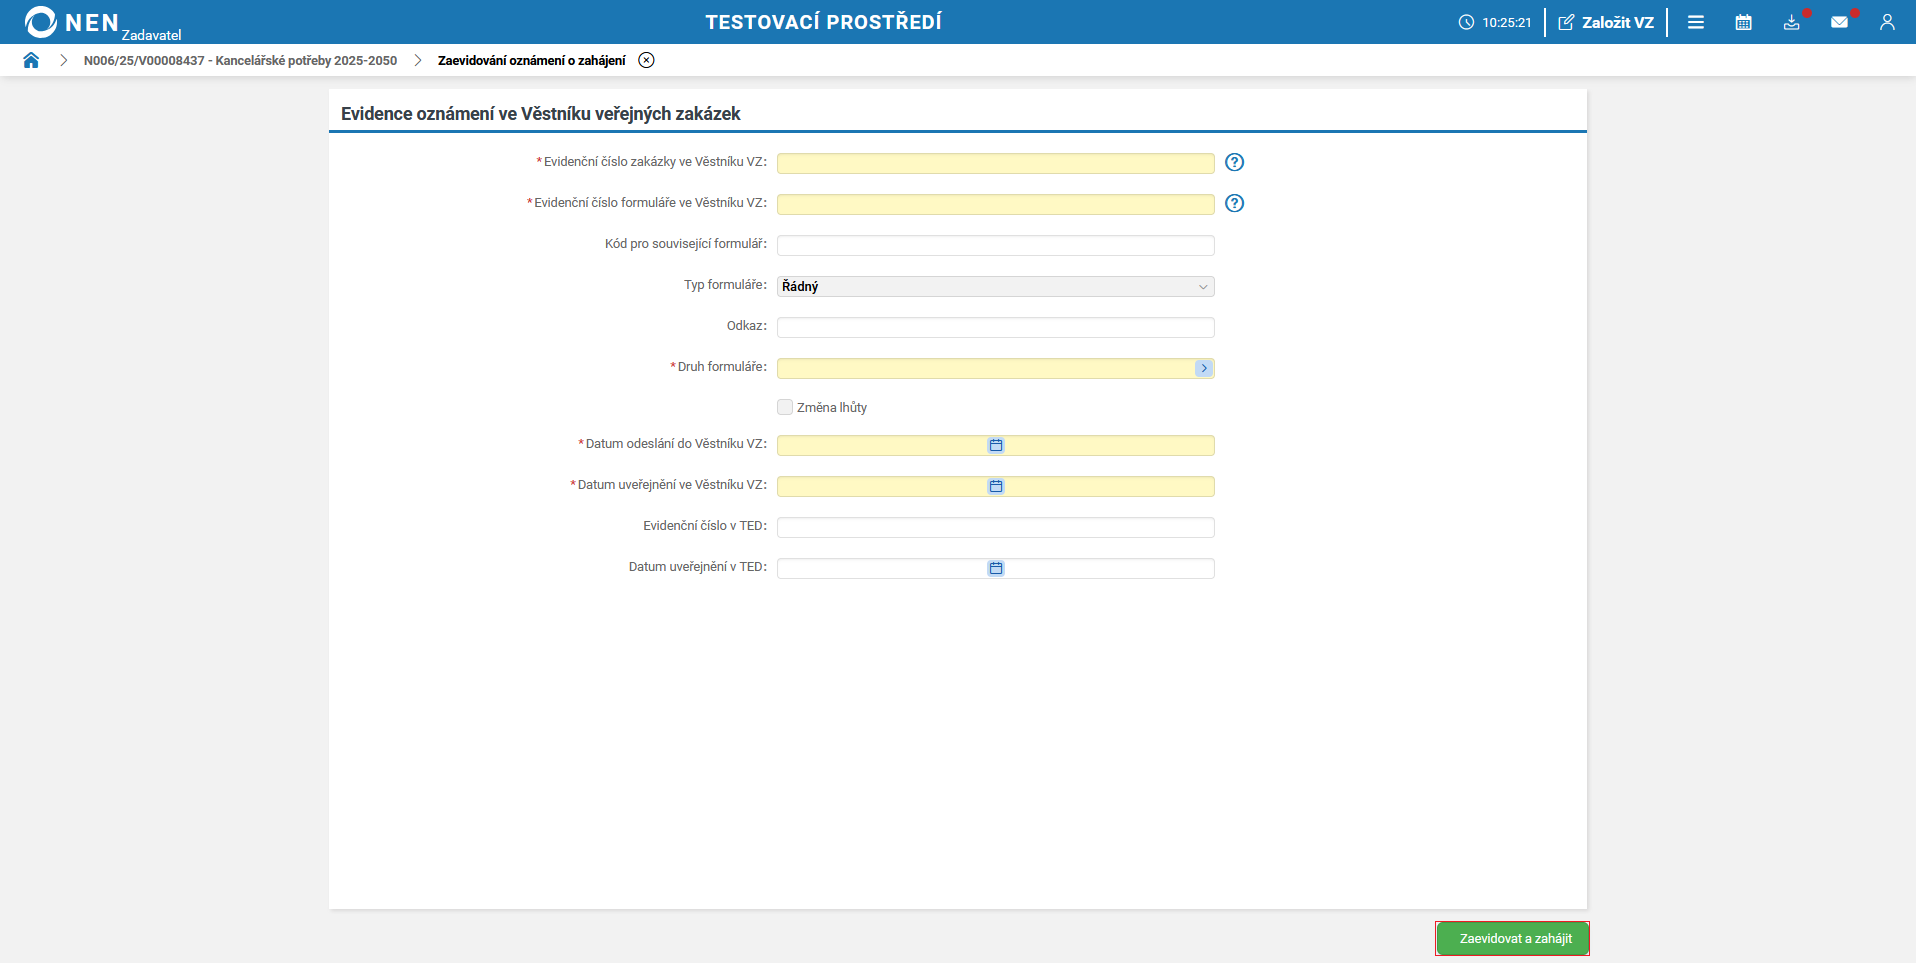Click the Zaevidovat a zahájit button

coord(1510,938)
